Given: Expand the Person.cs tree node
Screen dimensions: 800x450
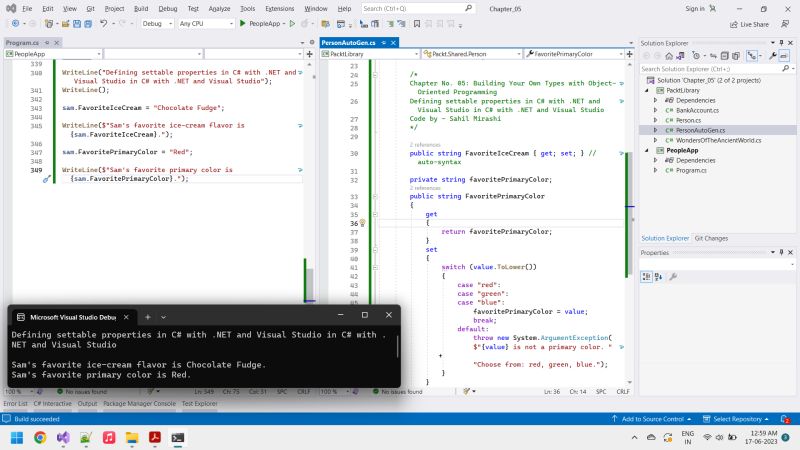Looking at the screenshot, I should [x=656, y=120].
